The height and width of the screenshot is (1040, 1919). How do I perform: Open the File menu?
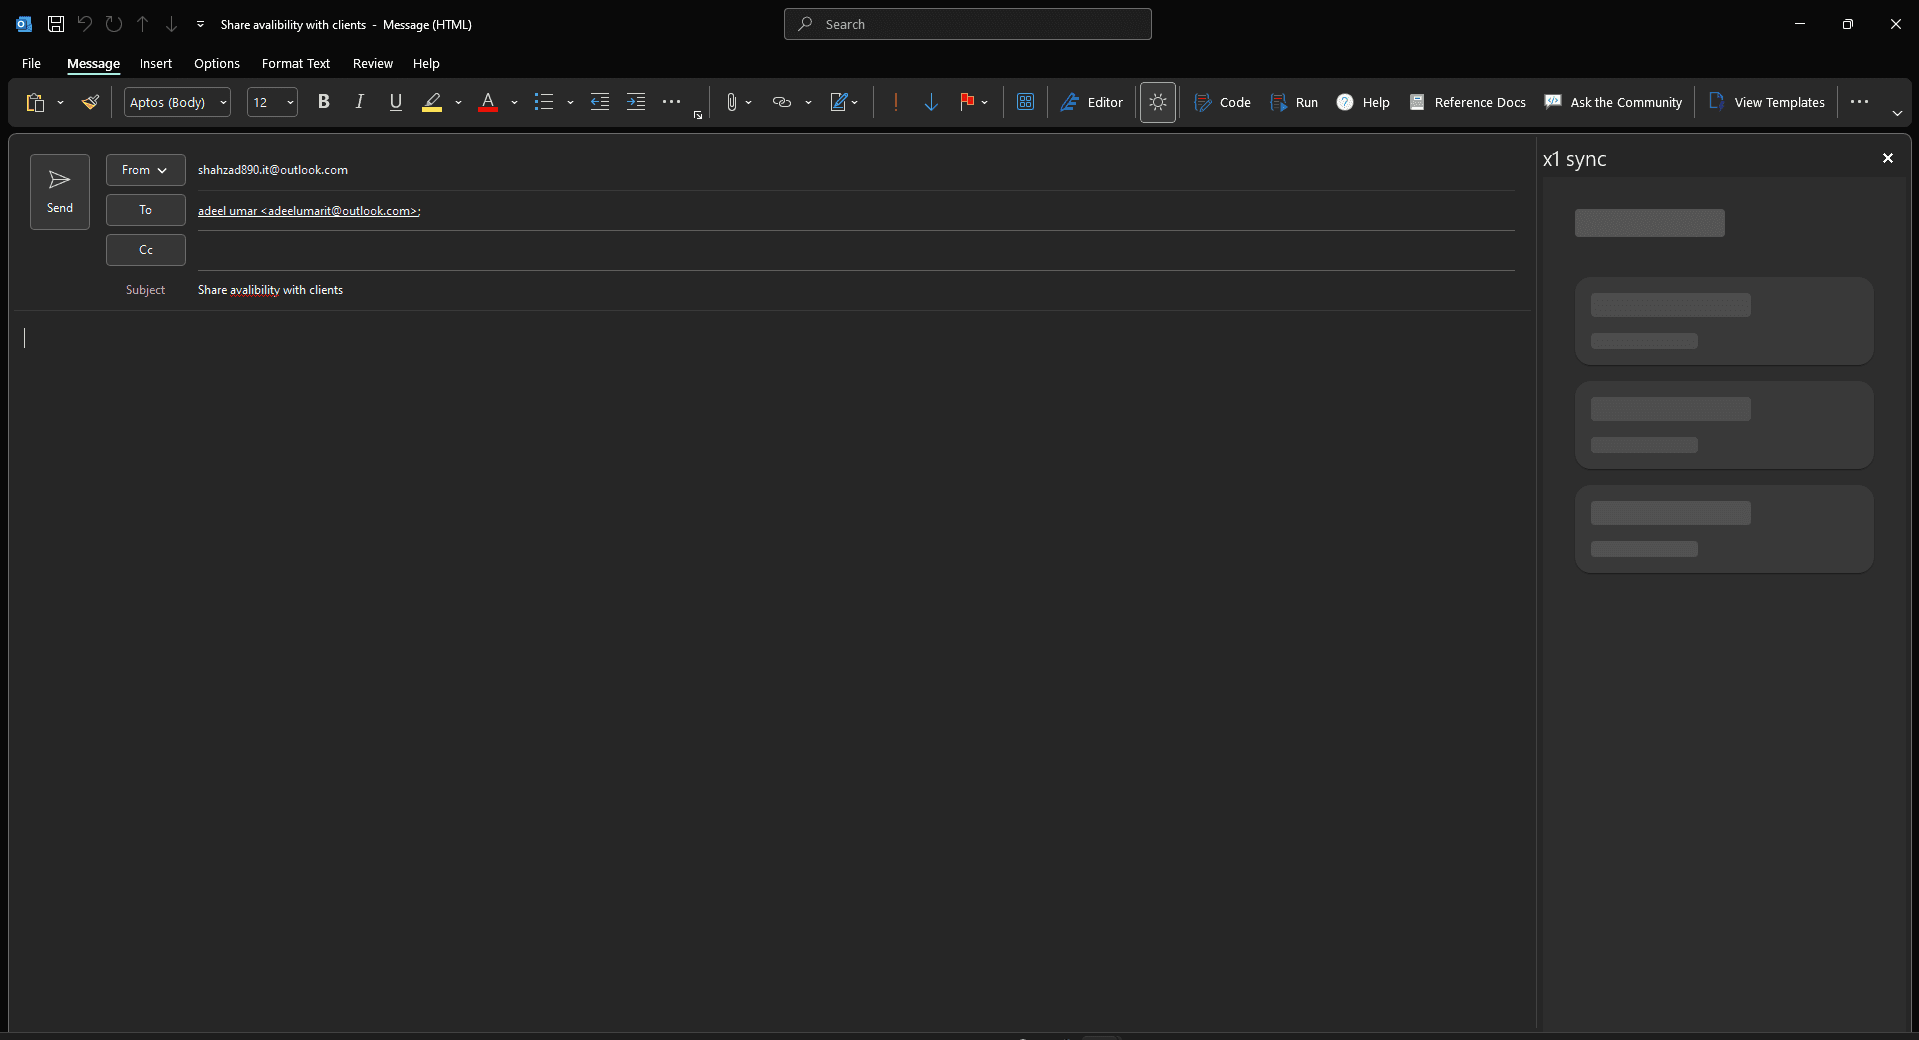[31, 63]
